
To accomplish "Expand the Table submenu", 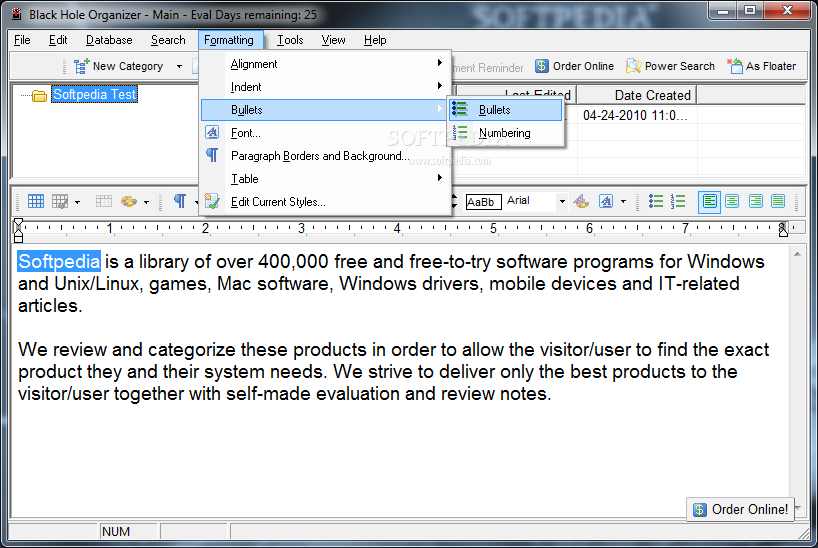I will (326, 178).
